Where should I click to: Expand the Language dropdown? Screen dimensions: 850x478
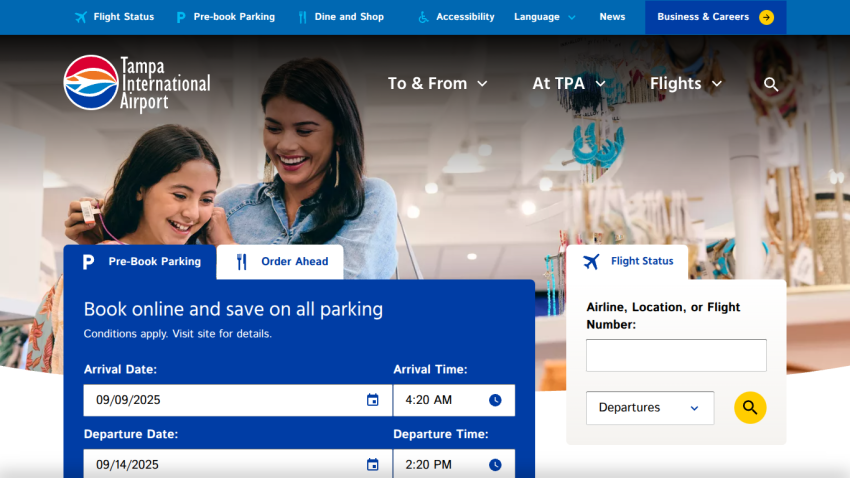545,17
